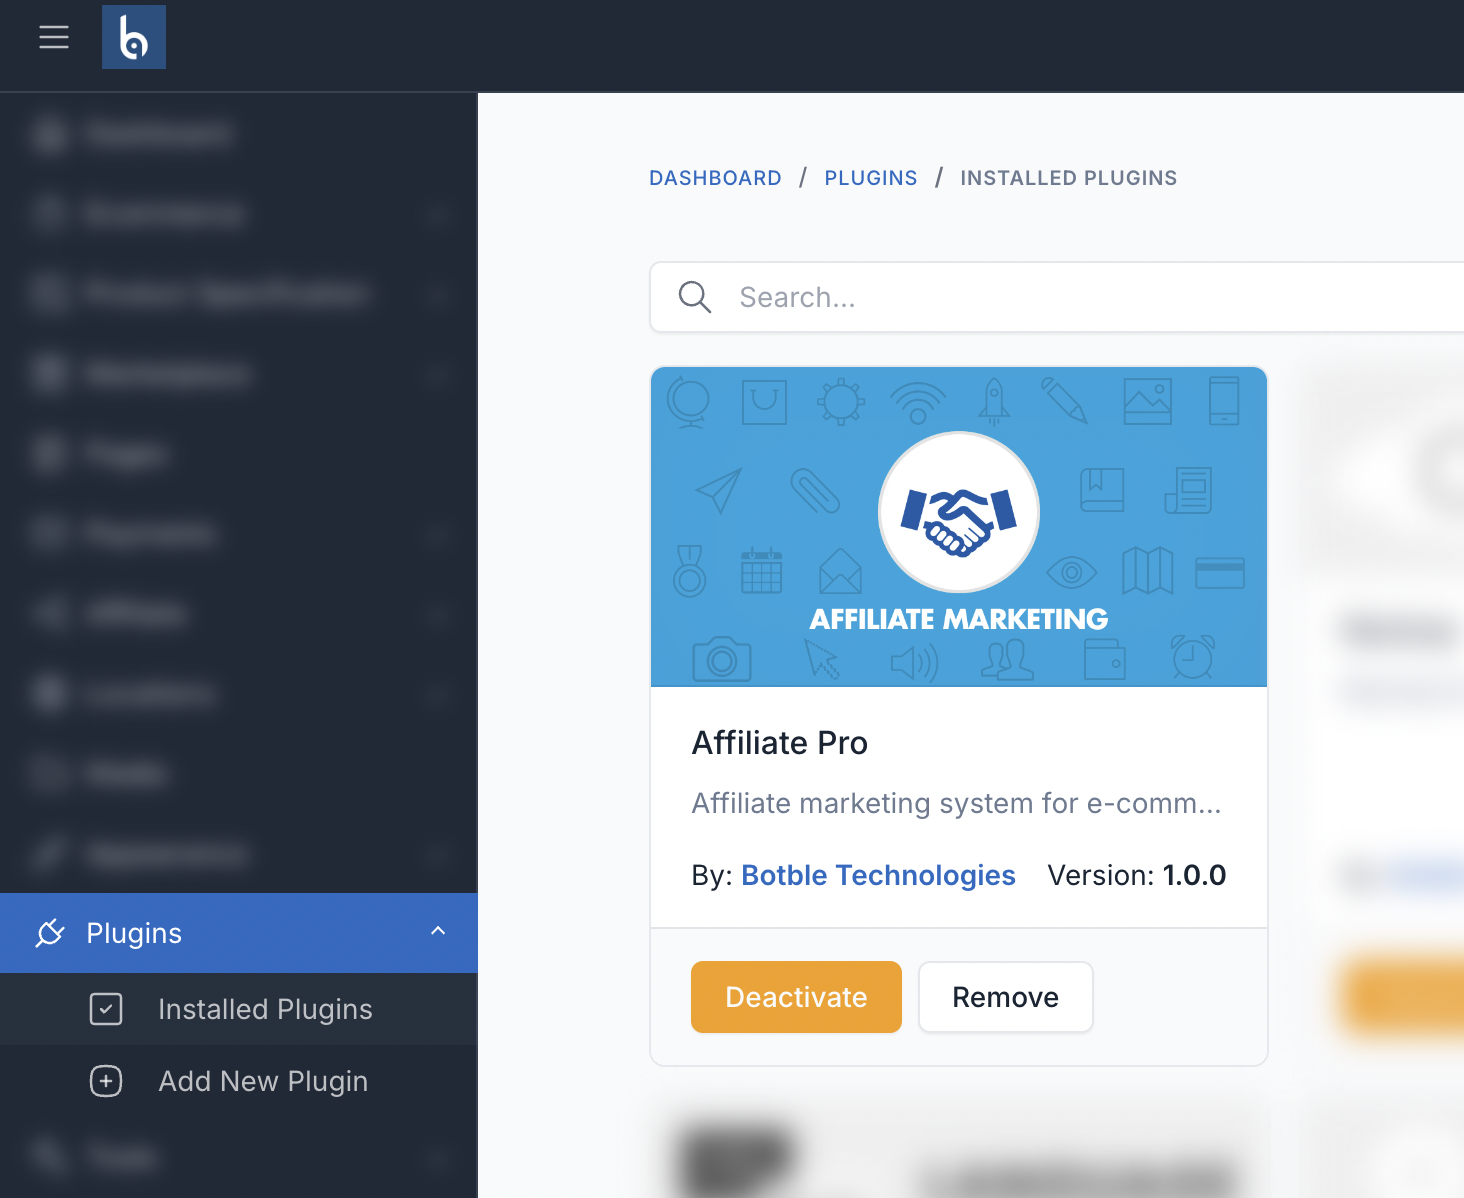Collapse the Plugins menu using its chevron
The width and height of the screenshot is (1464, 1198).
click(438, 931)
